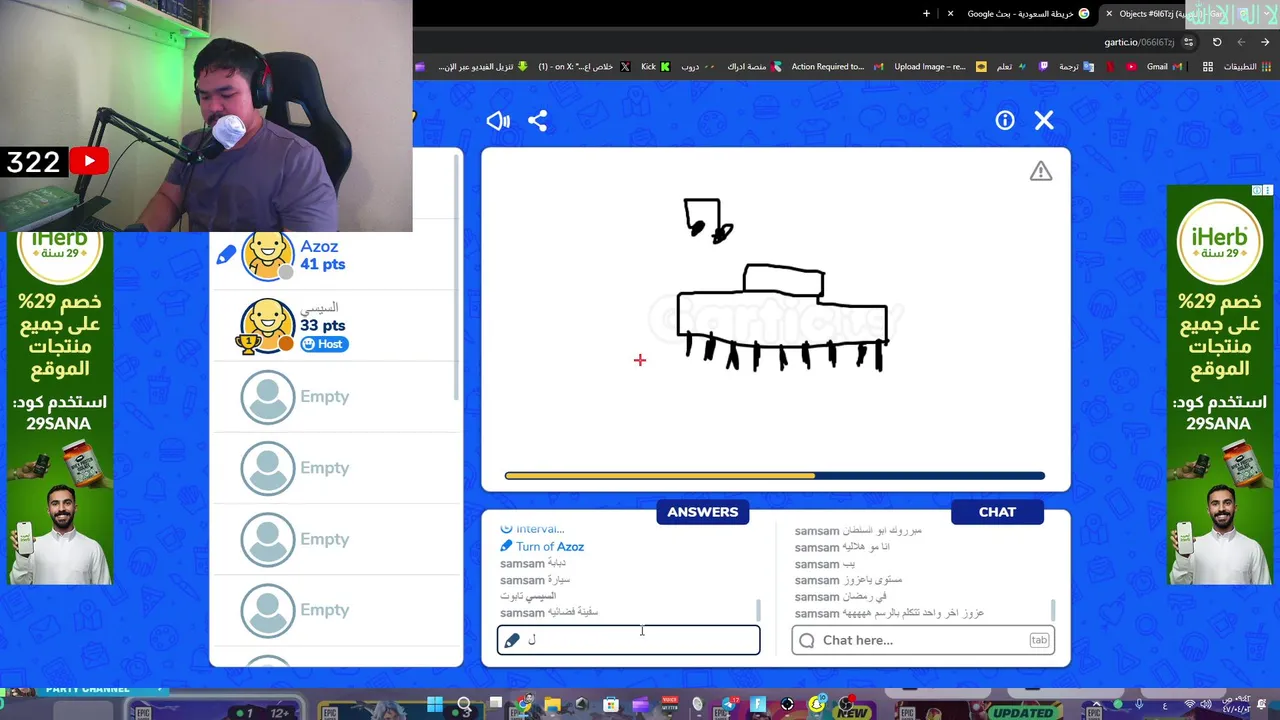
Task: Click Azoz player avatar
Action: (268, 255)
